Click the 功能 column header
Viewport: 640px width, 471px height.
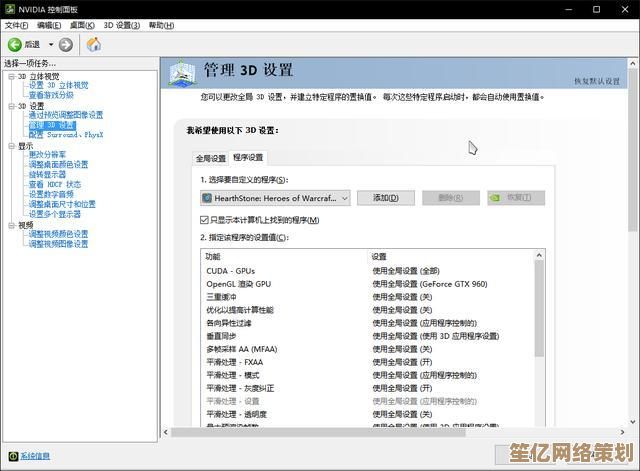213,257
